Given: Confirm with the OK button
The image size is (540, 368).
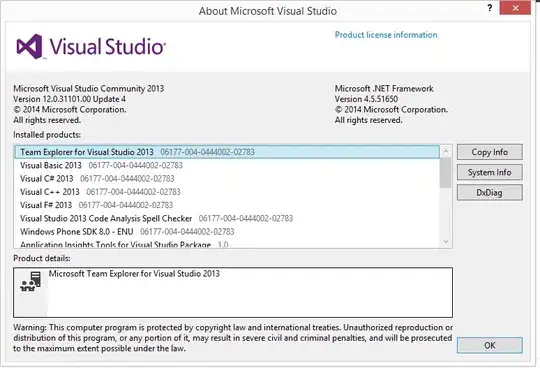Looking at the screenshot, I should (489, 345).
